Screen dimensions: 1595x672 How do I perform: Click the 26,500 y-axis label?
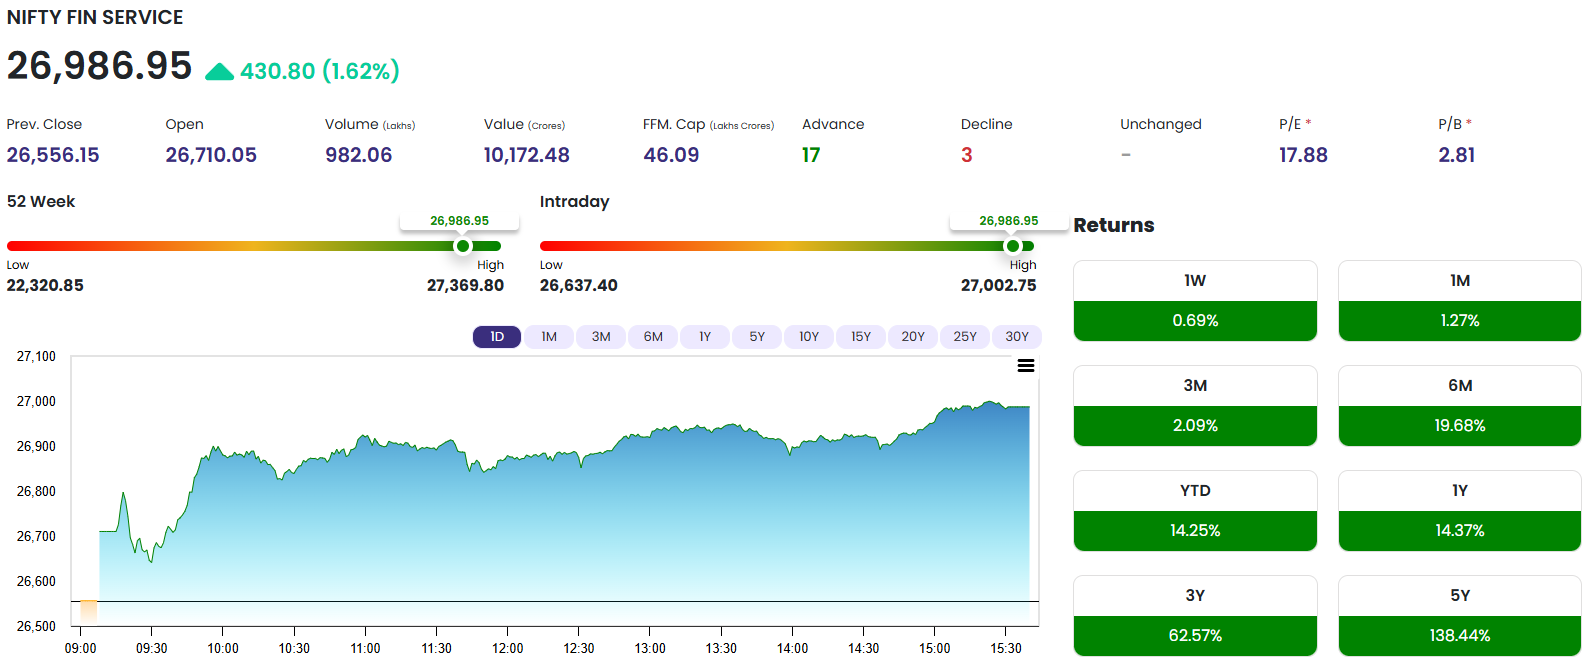(x=36, y=626)
